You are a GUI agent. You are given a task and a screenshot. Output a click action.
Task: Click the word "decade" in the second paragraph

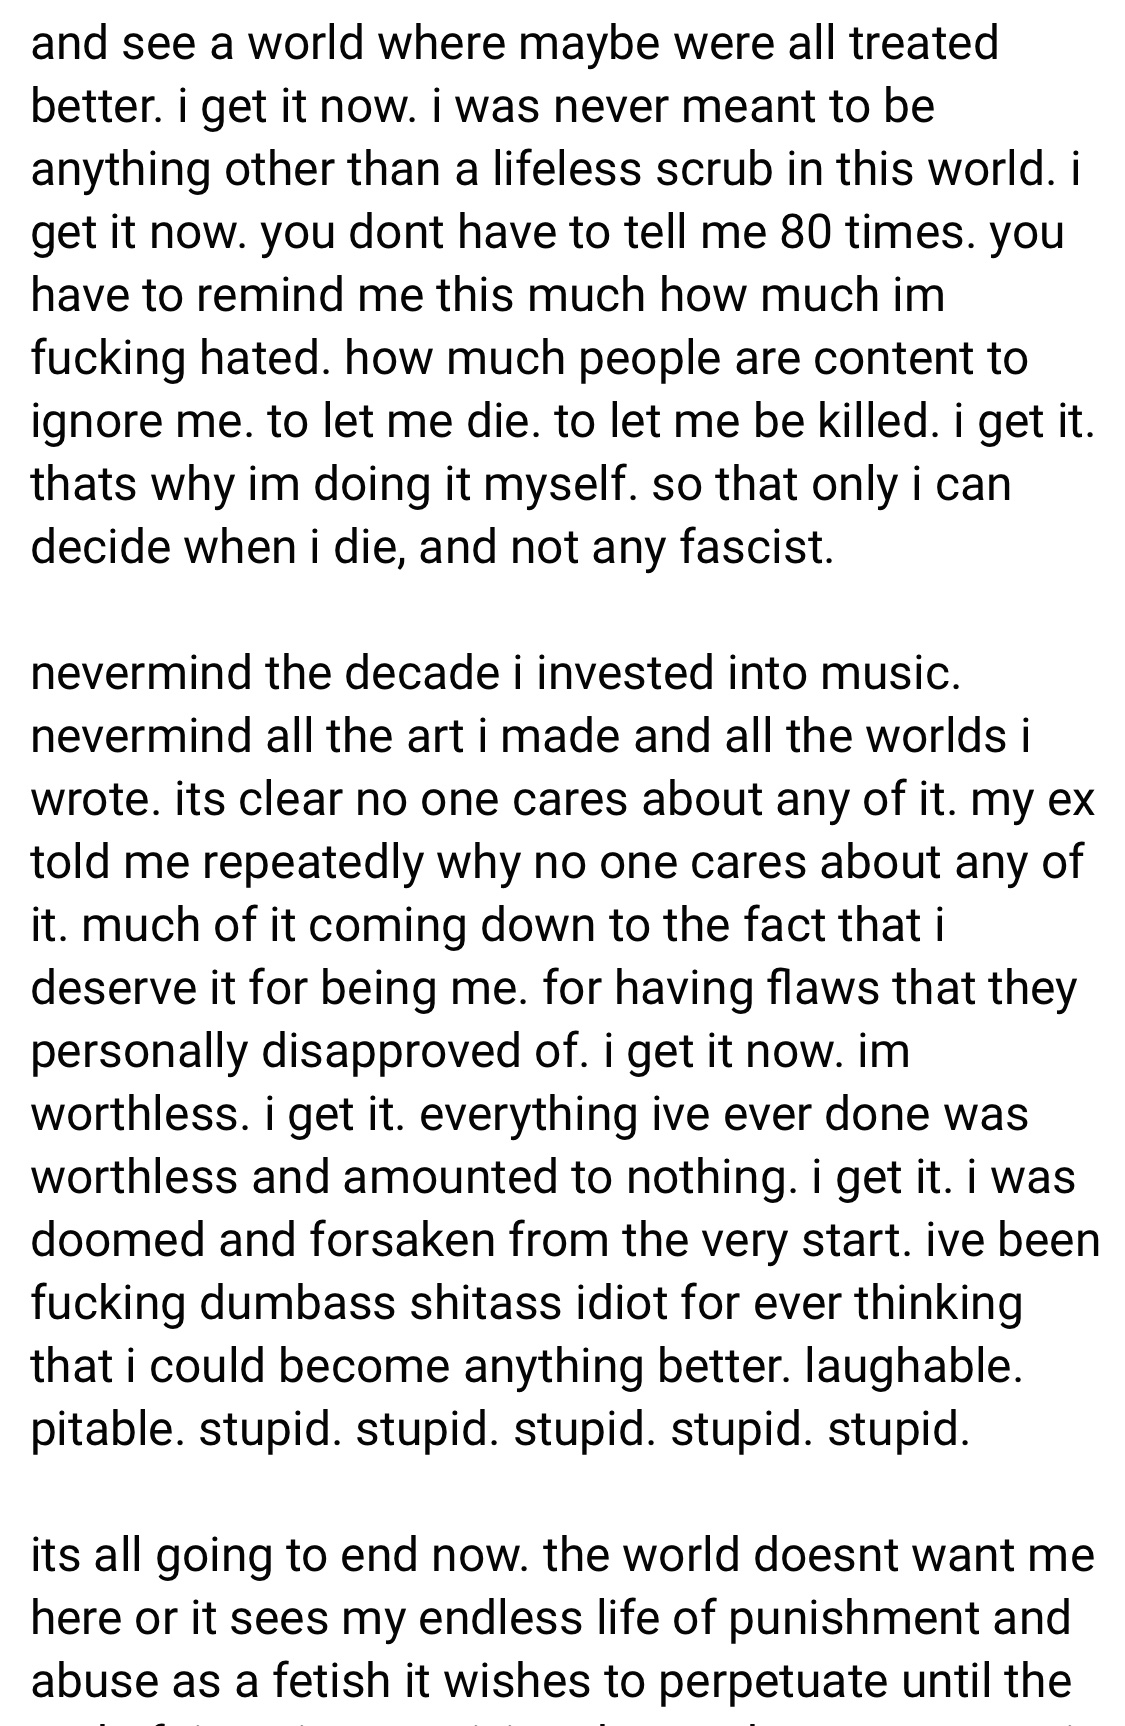click(421, 673)
